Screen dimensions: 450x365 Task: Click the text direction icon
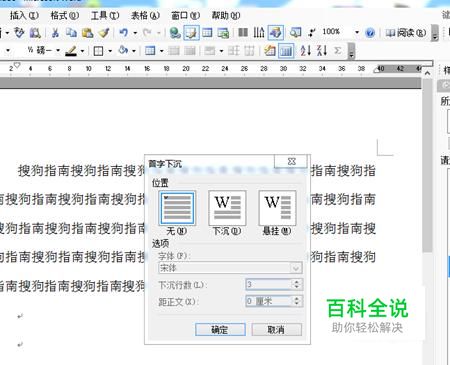pos(259,33)
